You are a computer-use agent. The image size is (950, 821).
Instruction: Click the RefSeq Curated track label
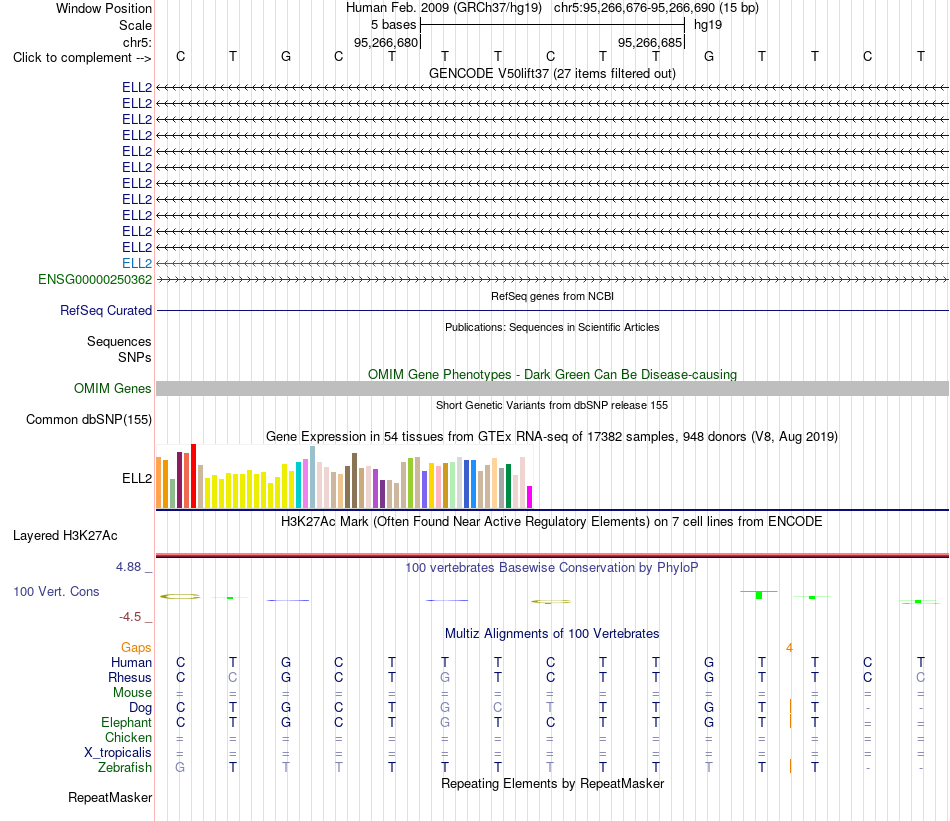point(106,310)
